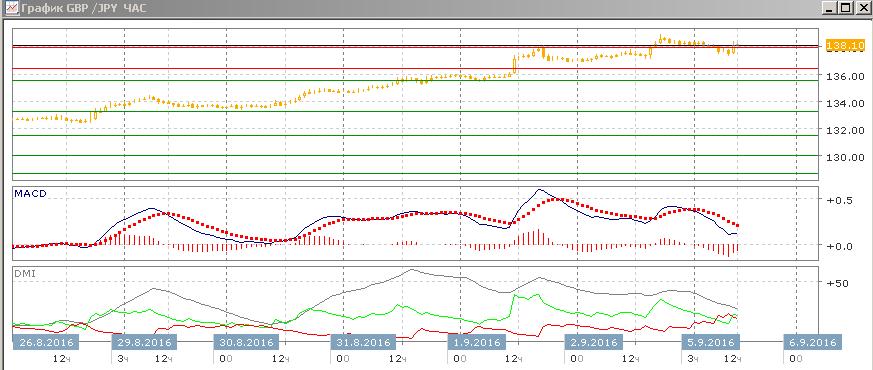Click the +0.5 MACD scale label
This screenshot has height=370, width=873.
point(841,201)
